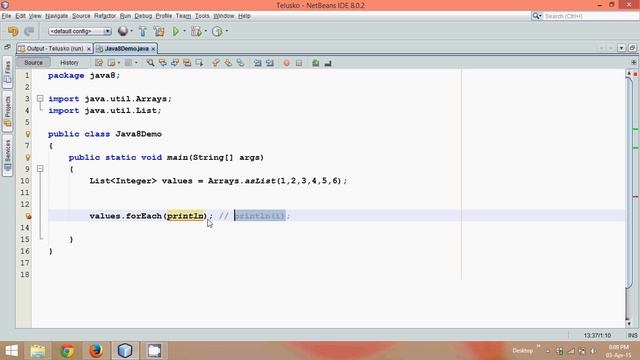Open the Tools menu
The height and width of the screenshot is (360, 640).
coord(202,16)
